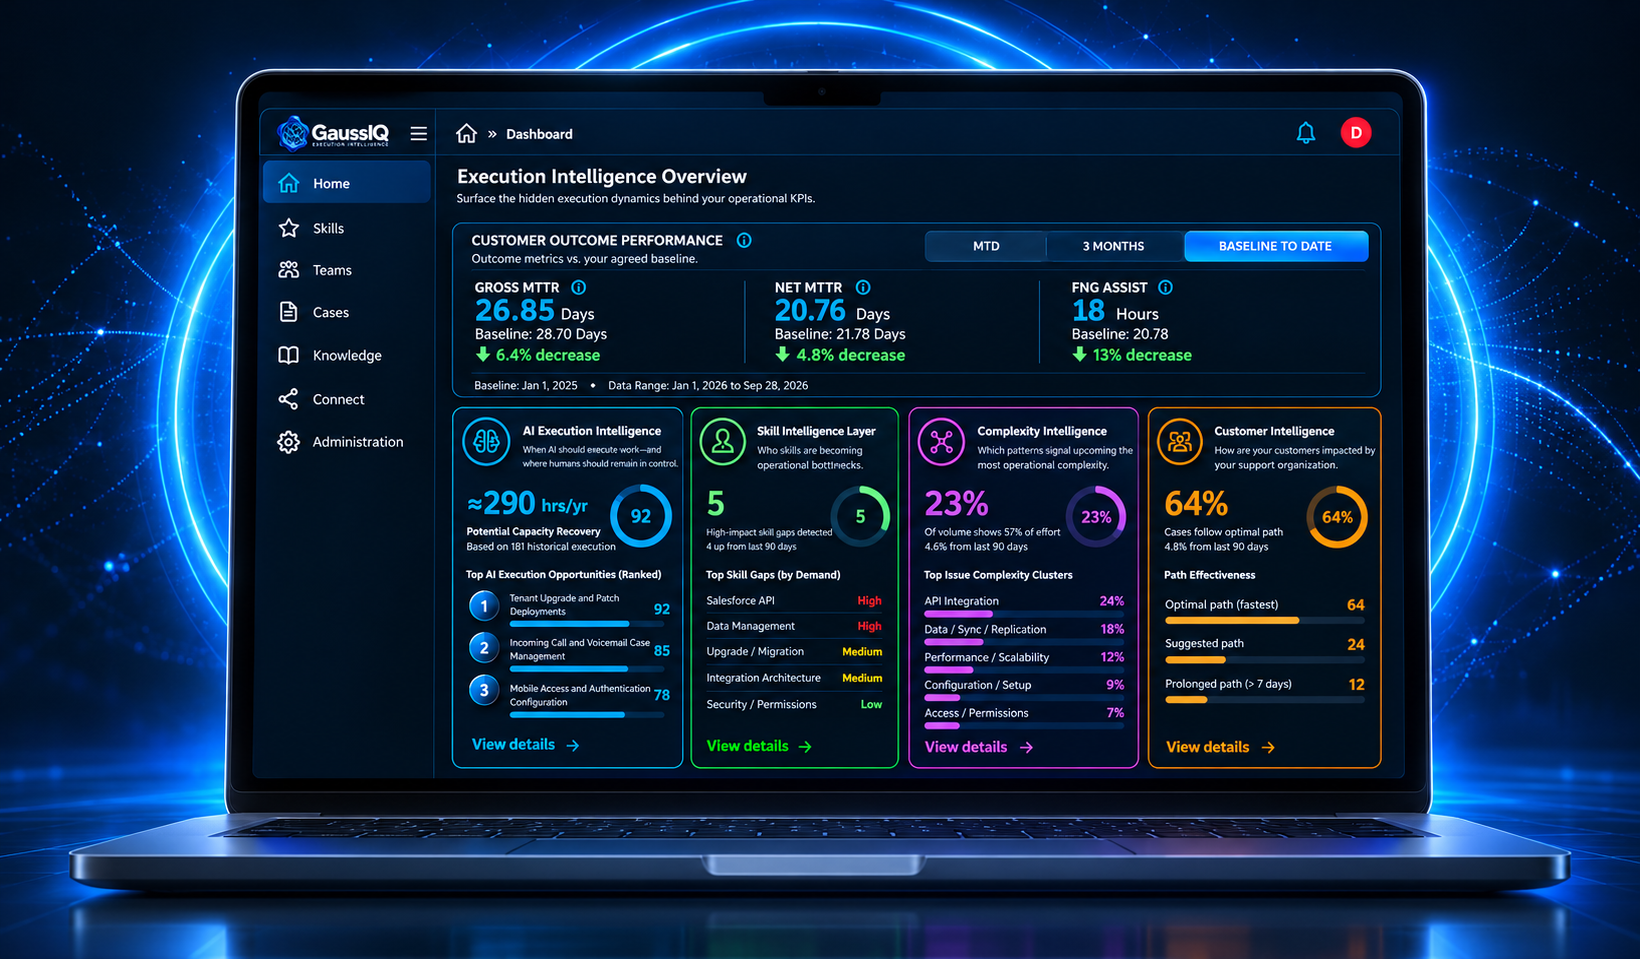Screen dimensions: 1640x959
Task: Toggle the hamburger menu icon
Action: click(x=419, y=133)
